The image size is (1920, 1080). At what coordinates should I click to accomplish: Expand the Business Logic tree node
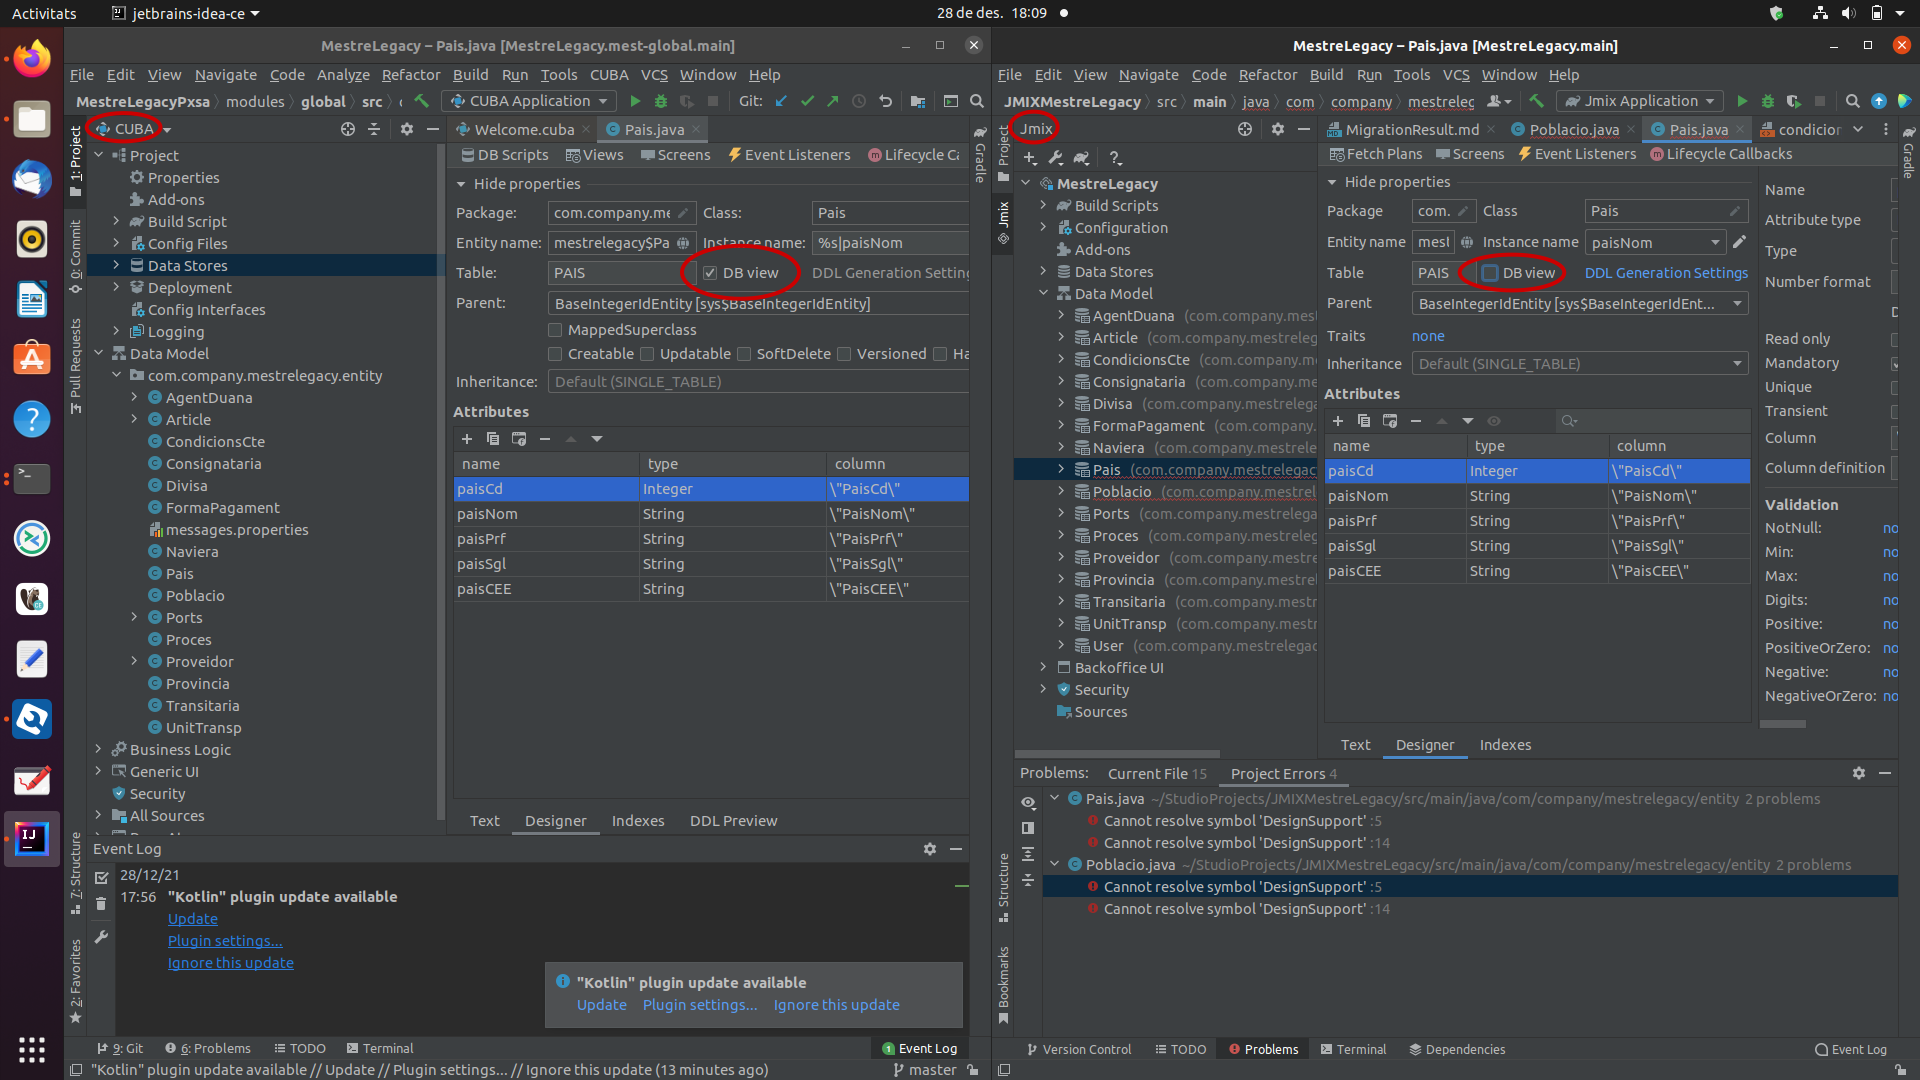click(100, 748)
